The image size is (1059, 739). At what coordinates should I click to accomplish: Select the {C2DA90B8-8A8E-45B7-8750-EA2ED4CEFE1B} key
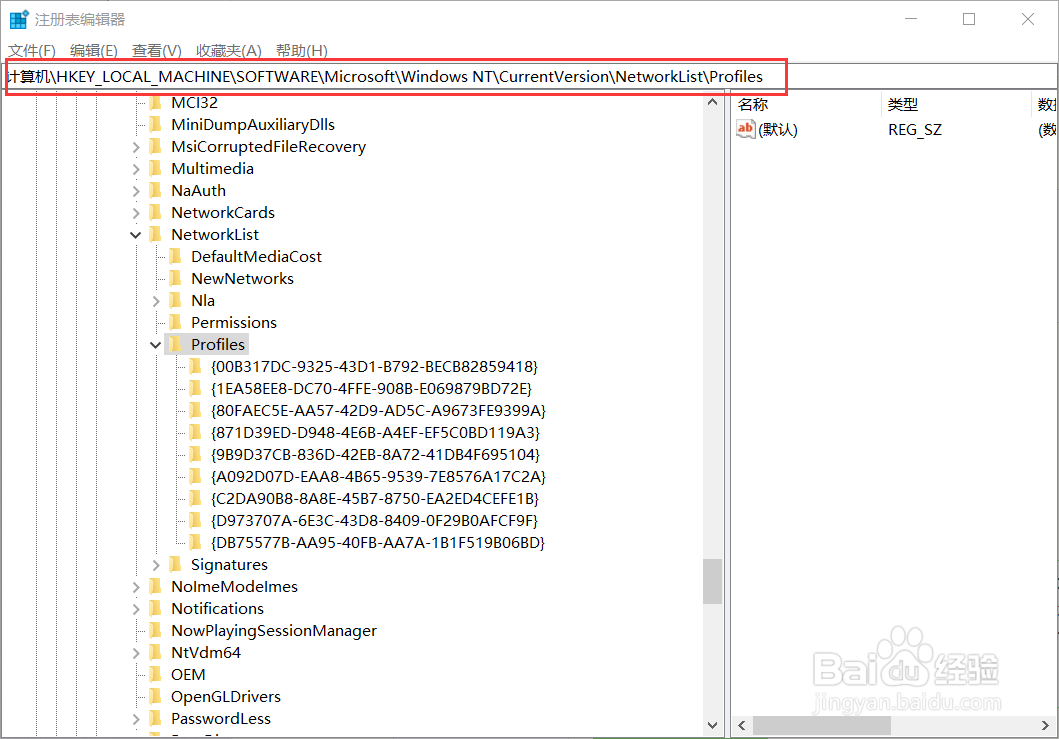(x=375, y=499)
